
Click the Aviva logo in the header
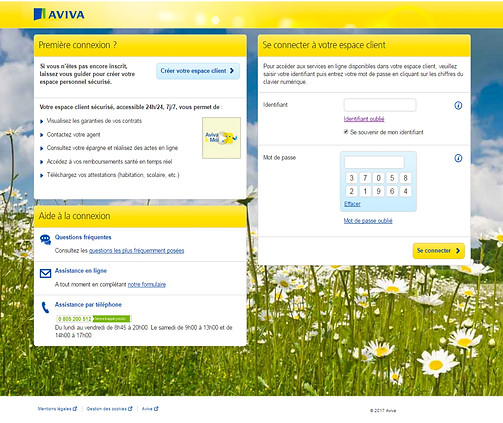coord(59,14)
